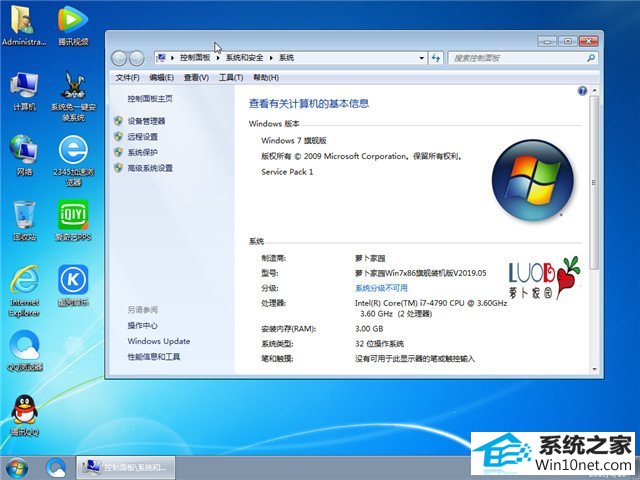Open the Windows Start orb

[17, 468]
